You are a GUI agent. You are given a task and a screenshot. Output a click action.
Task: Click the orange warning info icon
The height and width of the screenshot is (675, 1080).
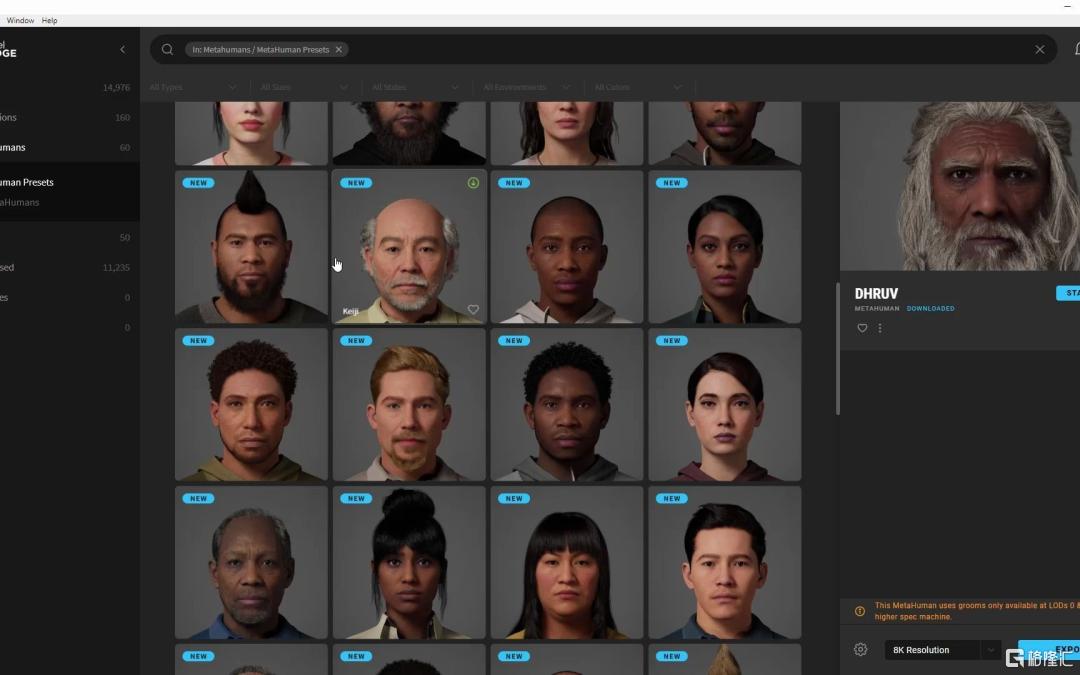[860, 611]
